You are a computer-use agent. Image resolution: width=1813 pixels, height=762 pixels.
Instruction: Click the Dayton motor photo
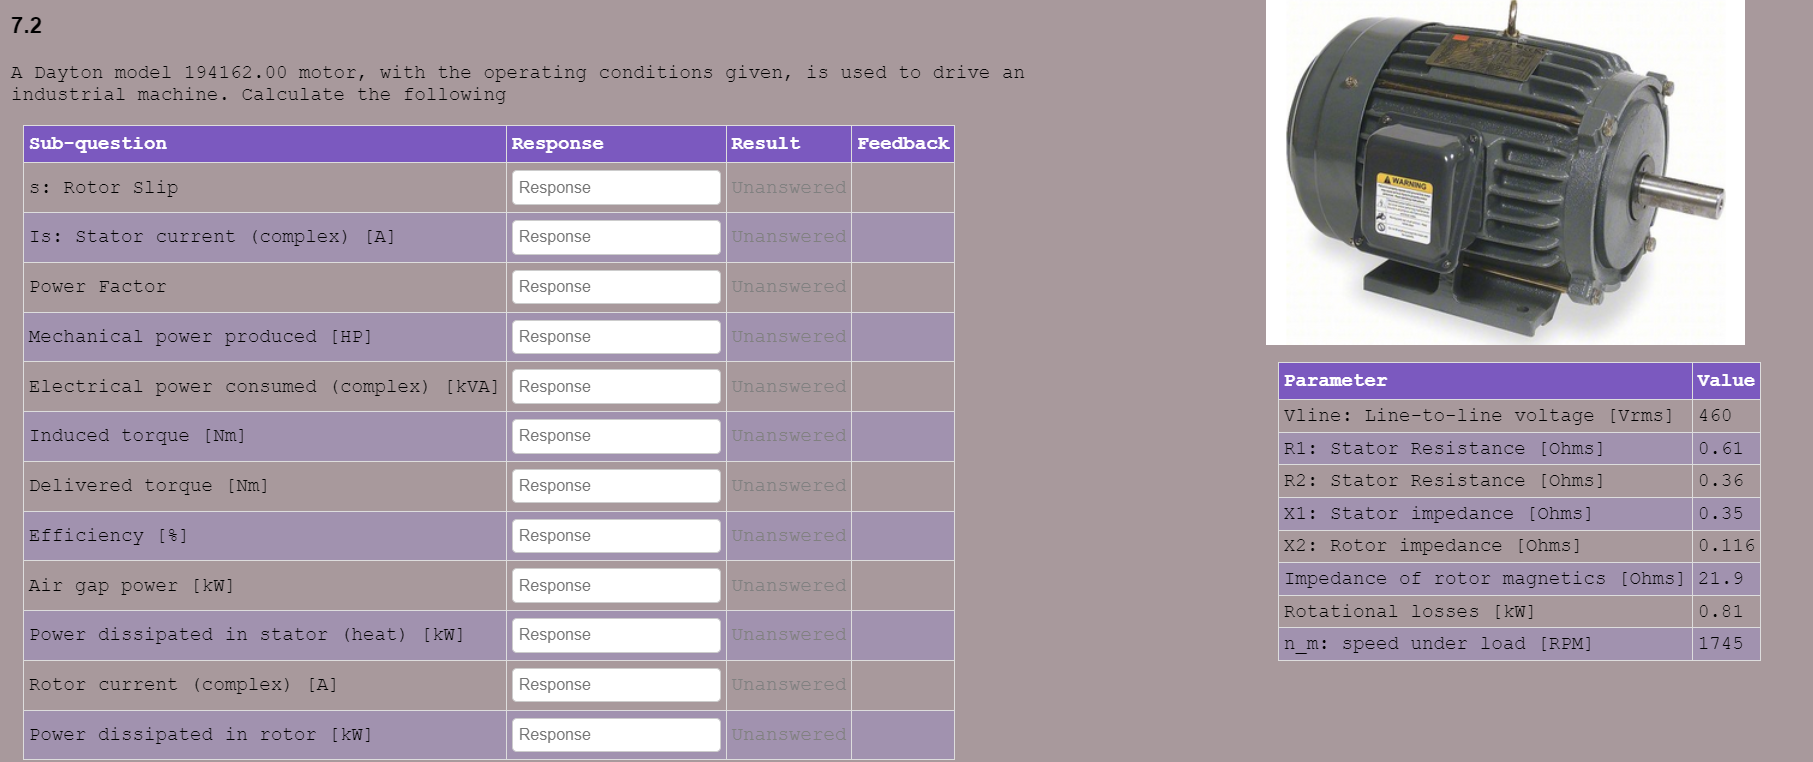pyautogui.click(x=1505, y=172)
